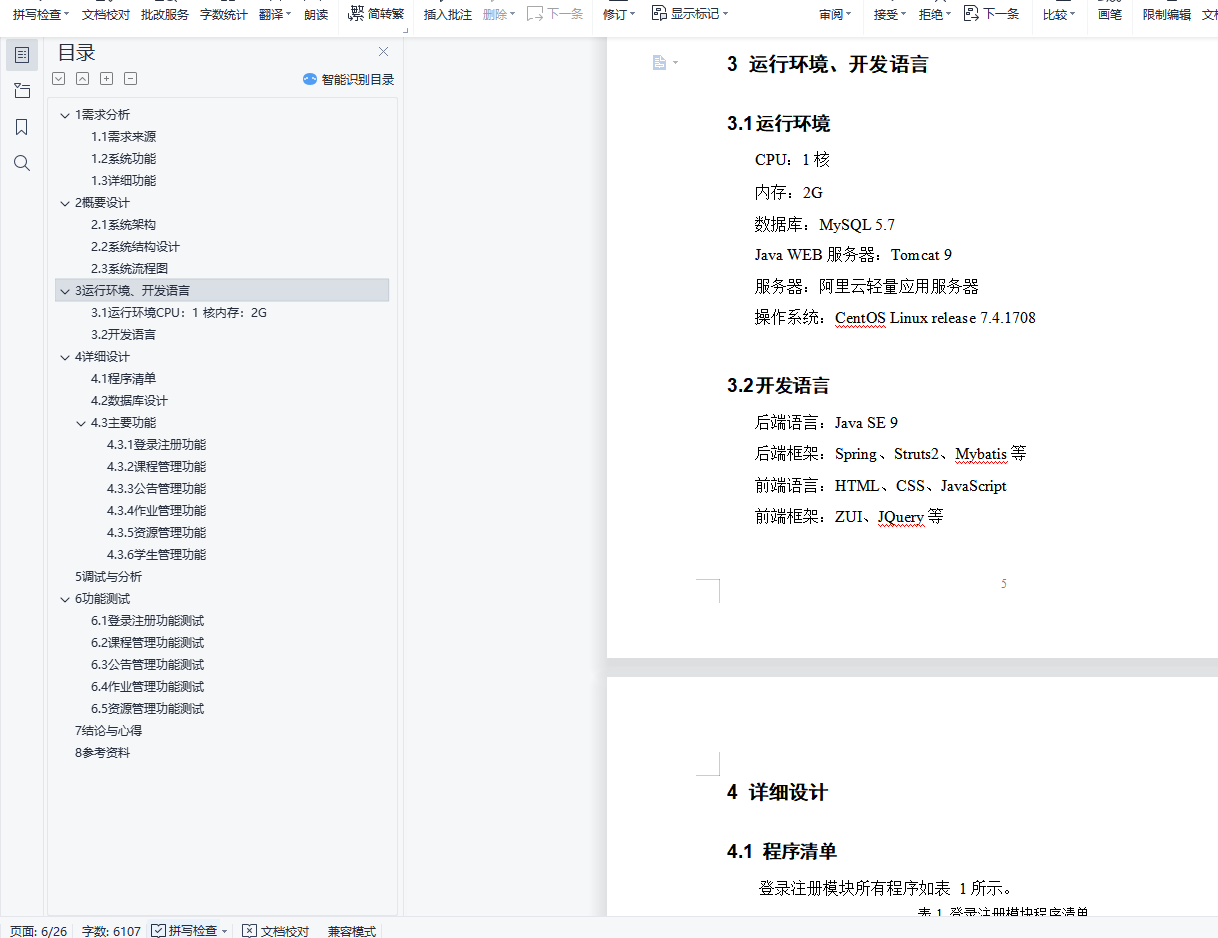Open 4.3.6学生管理功能 outline entry
The height and width of the screenshot is (938, 1218).
pos(156,555)
